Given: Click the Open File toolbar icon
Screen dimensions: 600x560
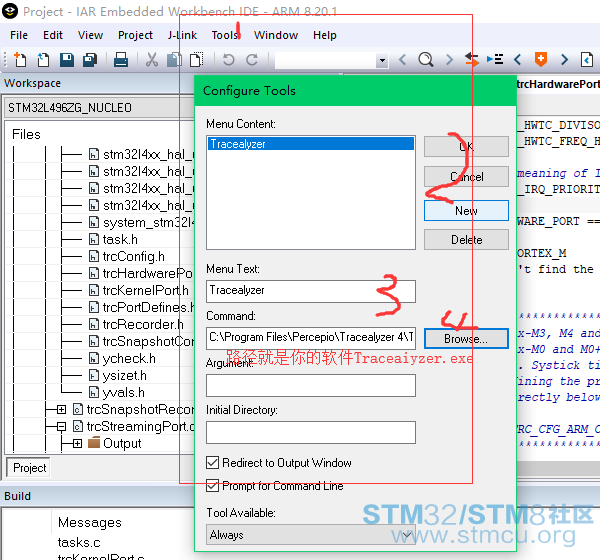Looking at the screenshot, I should [43, 60].
